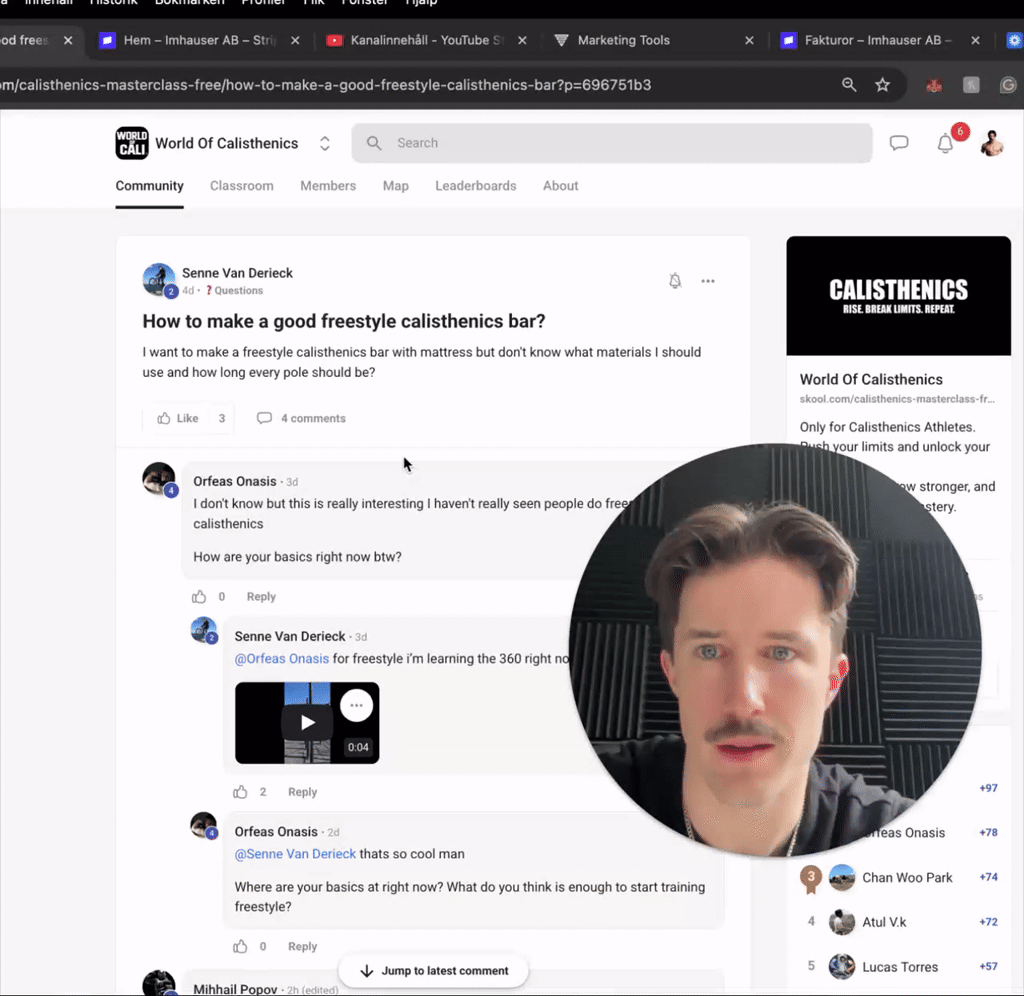This screenshot has width=1024, height=996.
Task: Open the post three-dot options menu
Action: point(708,281)
